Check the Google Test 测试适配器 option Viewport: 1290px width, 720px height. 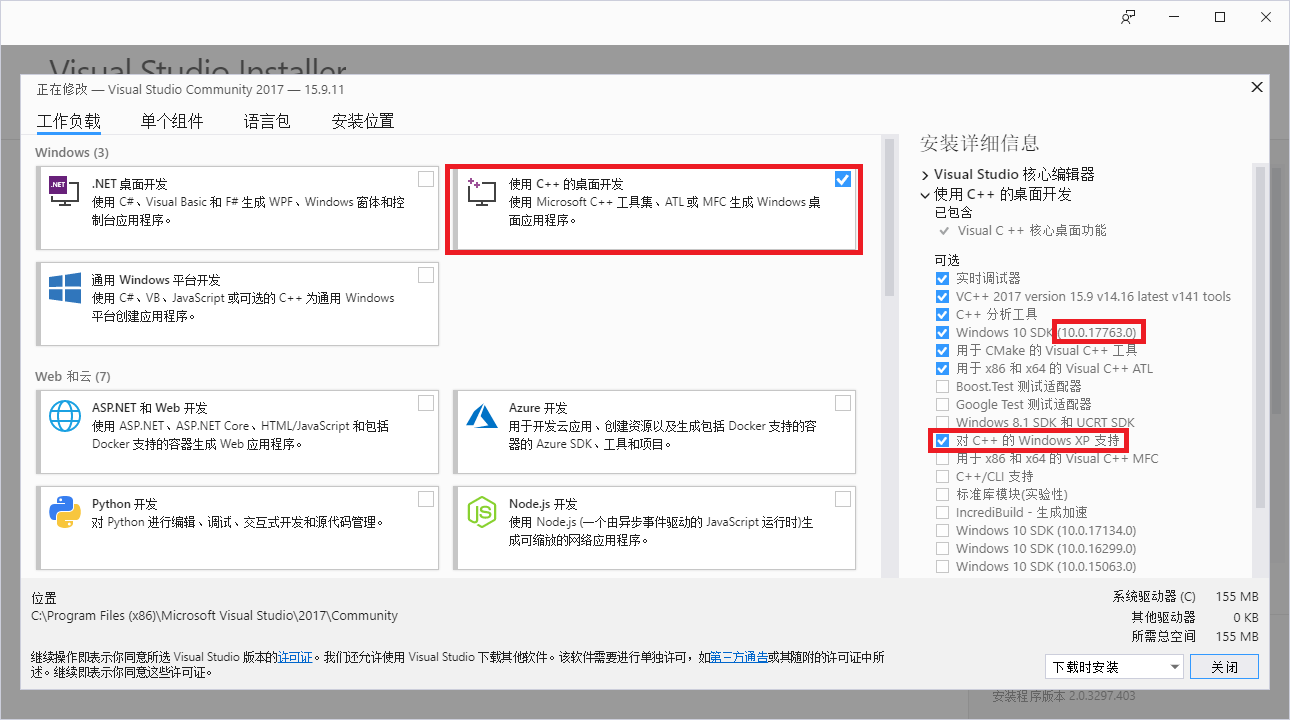pos(942,405)
